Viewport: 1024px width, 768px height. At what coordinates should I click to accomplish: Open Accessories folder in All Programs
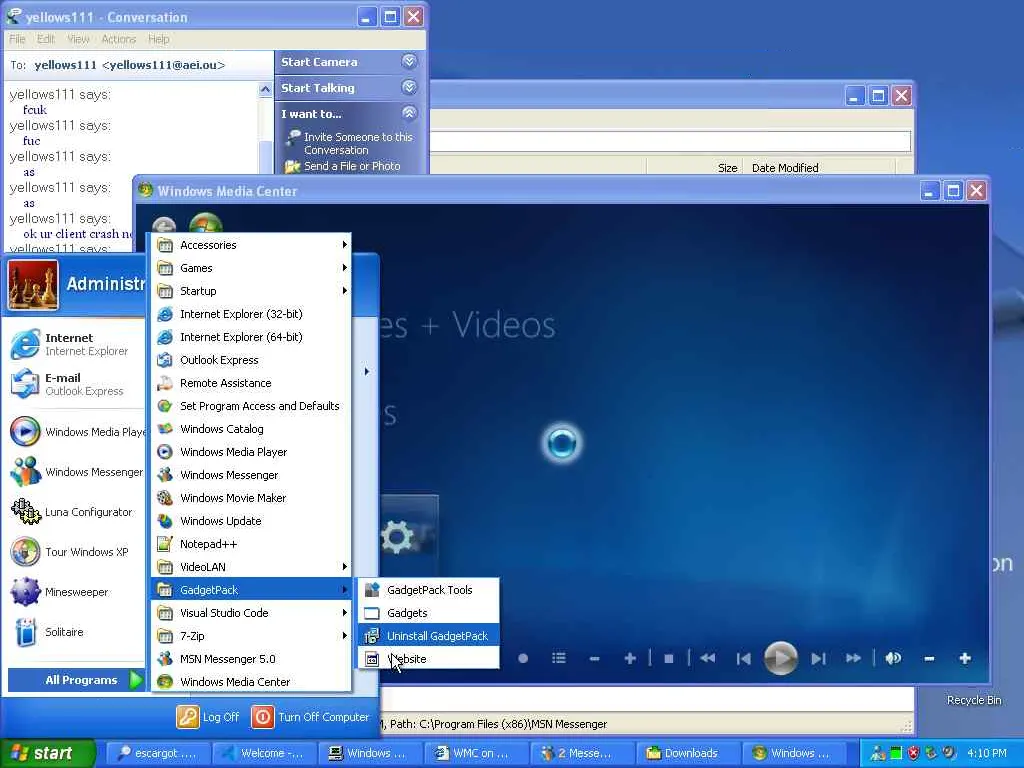click(251, 245)
